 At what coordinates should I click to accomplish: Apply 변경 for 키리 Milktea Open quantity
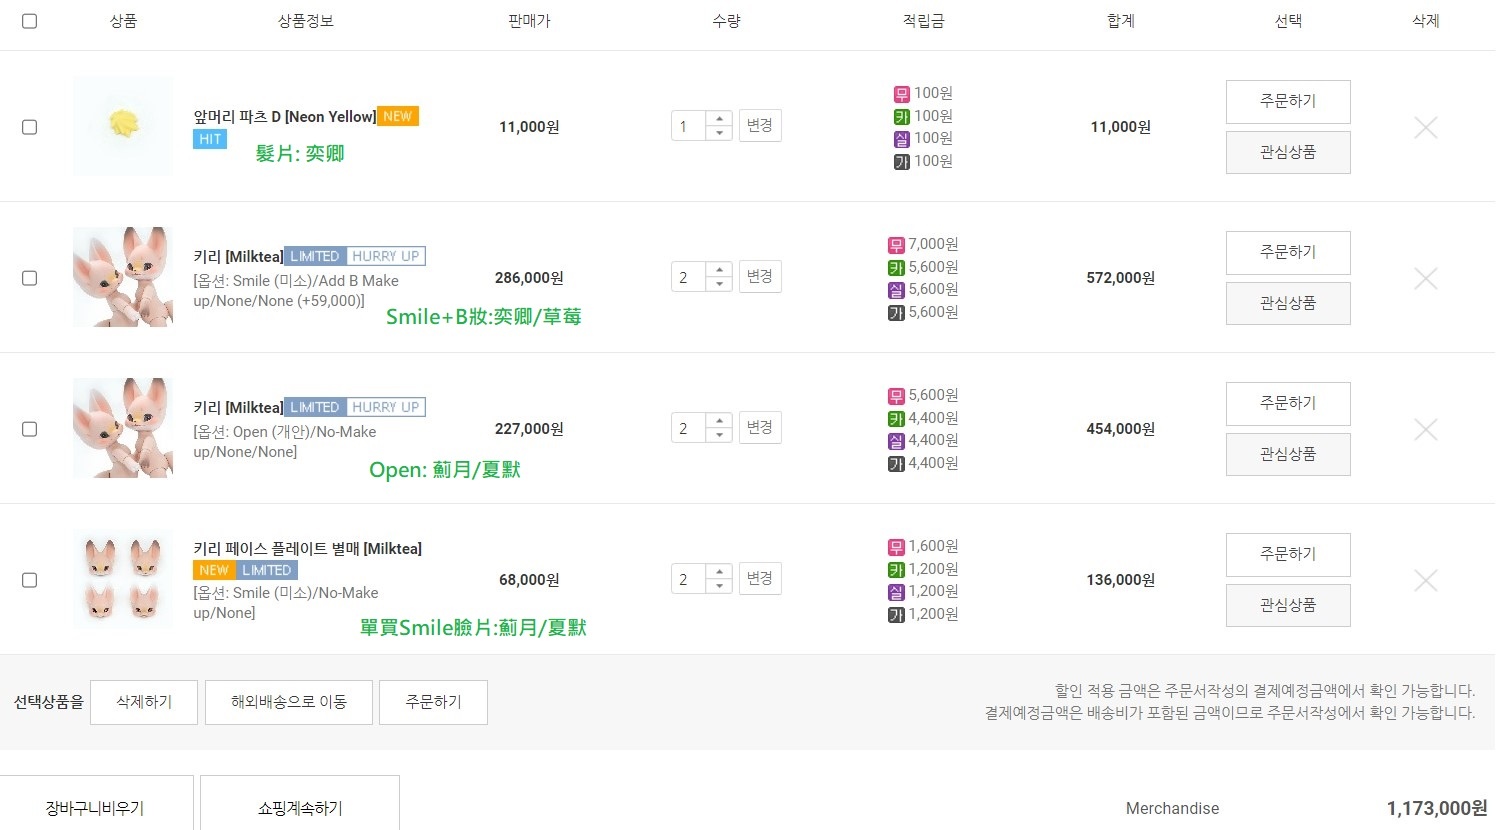click(x=760, y=428)
